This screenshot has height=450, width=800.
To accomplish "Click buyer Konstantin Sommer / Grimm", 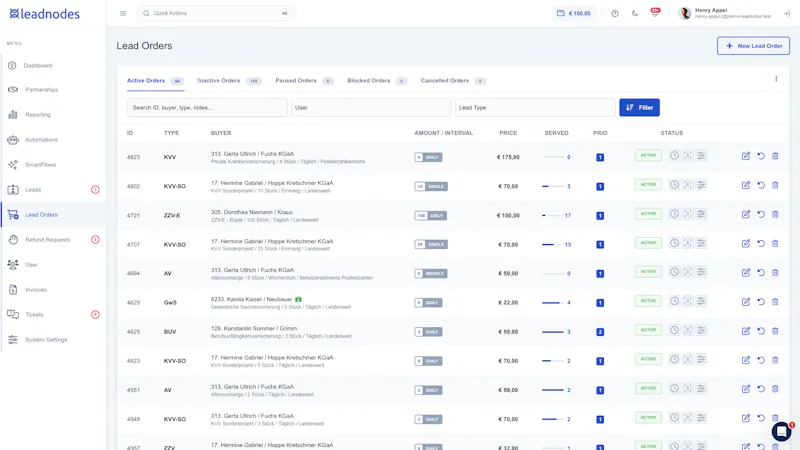I will pyautogui.click(x=254, y=329).
